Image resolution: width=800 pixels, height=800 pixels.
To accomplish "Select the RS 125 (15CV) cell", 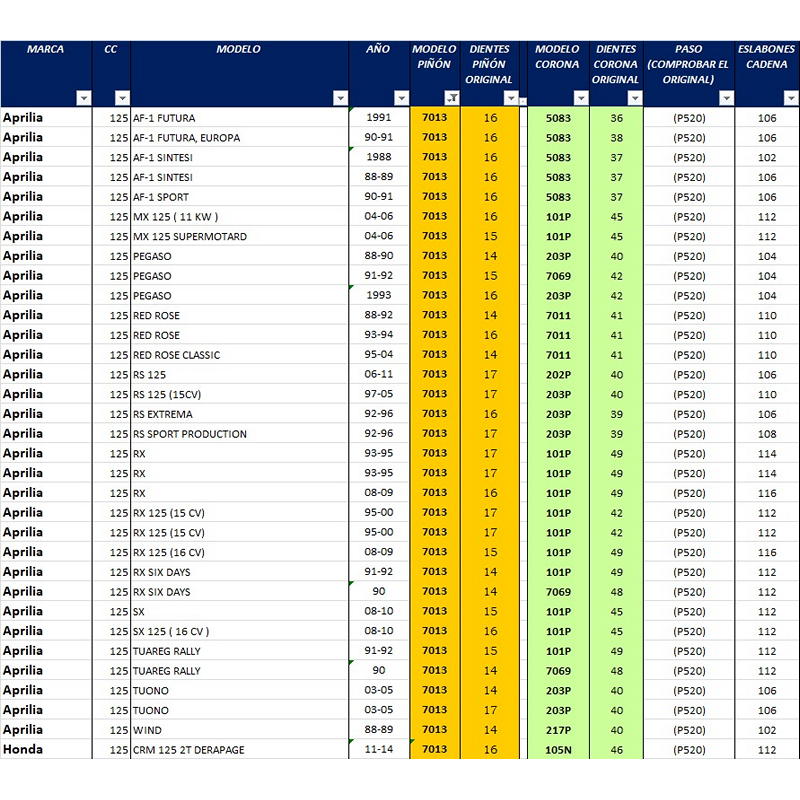I will point(239,394).
